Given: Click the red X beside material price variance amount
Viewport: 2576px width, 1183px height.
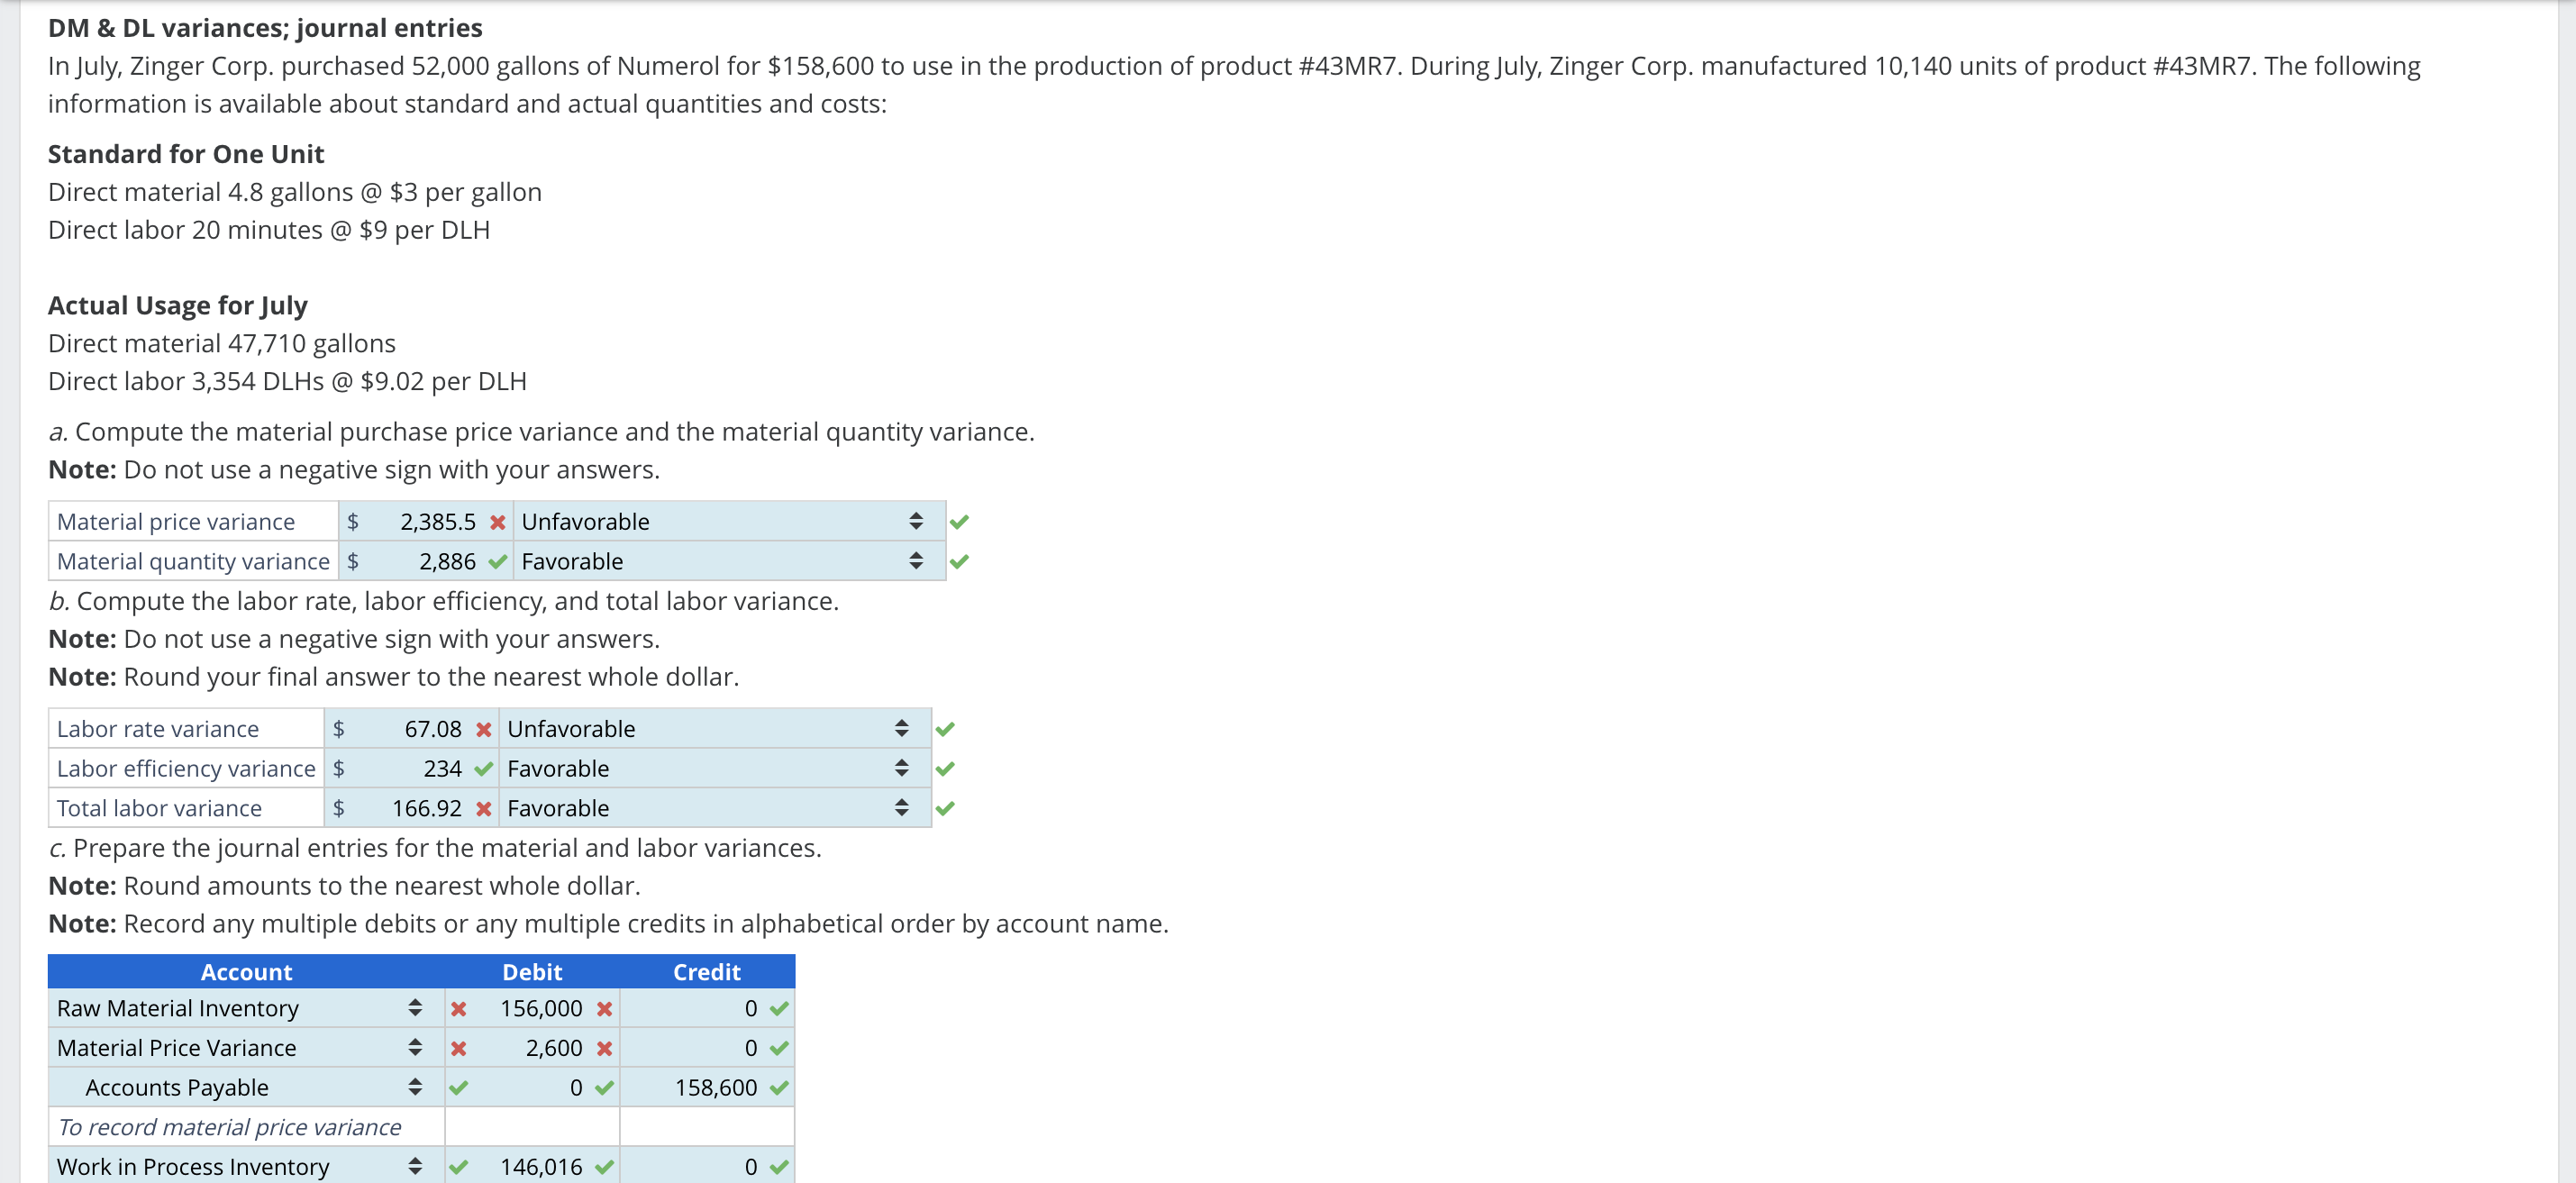Looking at the screenshot, I should pyautogui.click(x=497, y=522).
